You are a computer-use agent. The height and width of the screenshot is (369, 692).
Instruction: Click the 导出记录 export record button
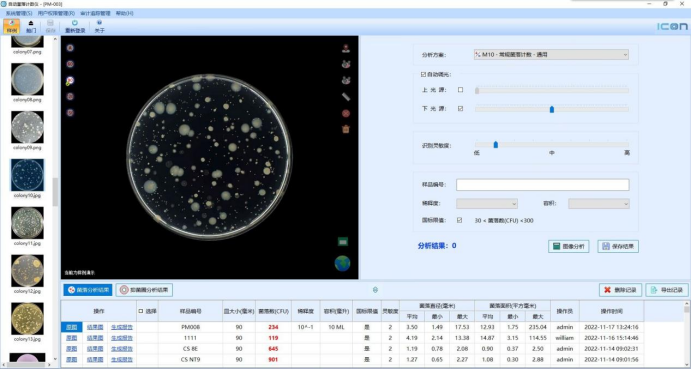[x=667, y=290]
